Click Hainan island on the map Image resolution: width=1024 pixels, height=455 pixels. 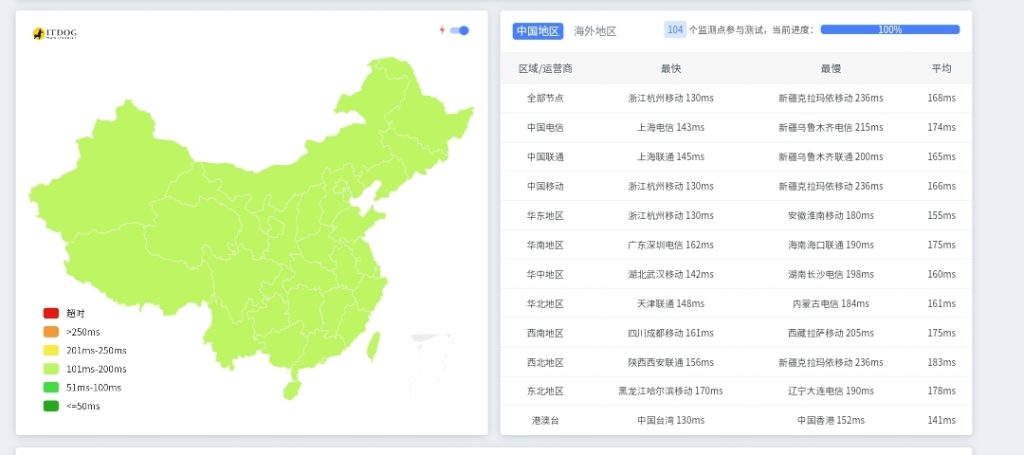pos(291,388)
